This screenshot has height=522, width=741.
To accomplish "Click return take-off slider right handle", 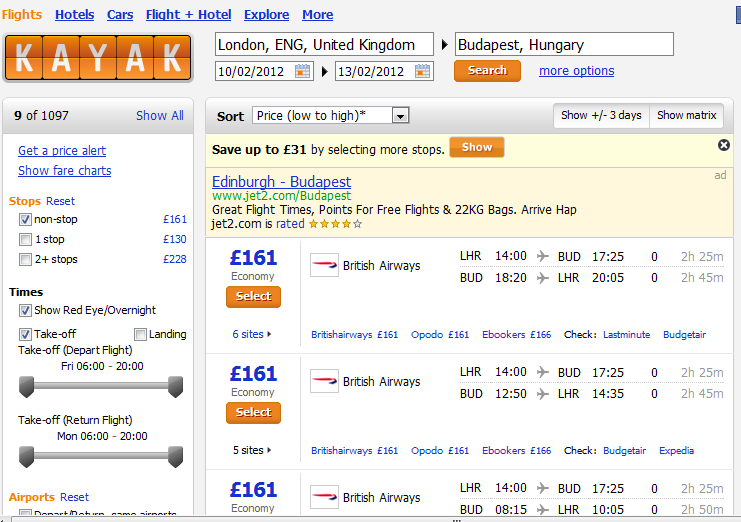I will pyautogui.click(x=175, y=457).
